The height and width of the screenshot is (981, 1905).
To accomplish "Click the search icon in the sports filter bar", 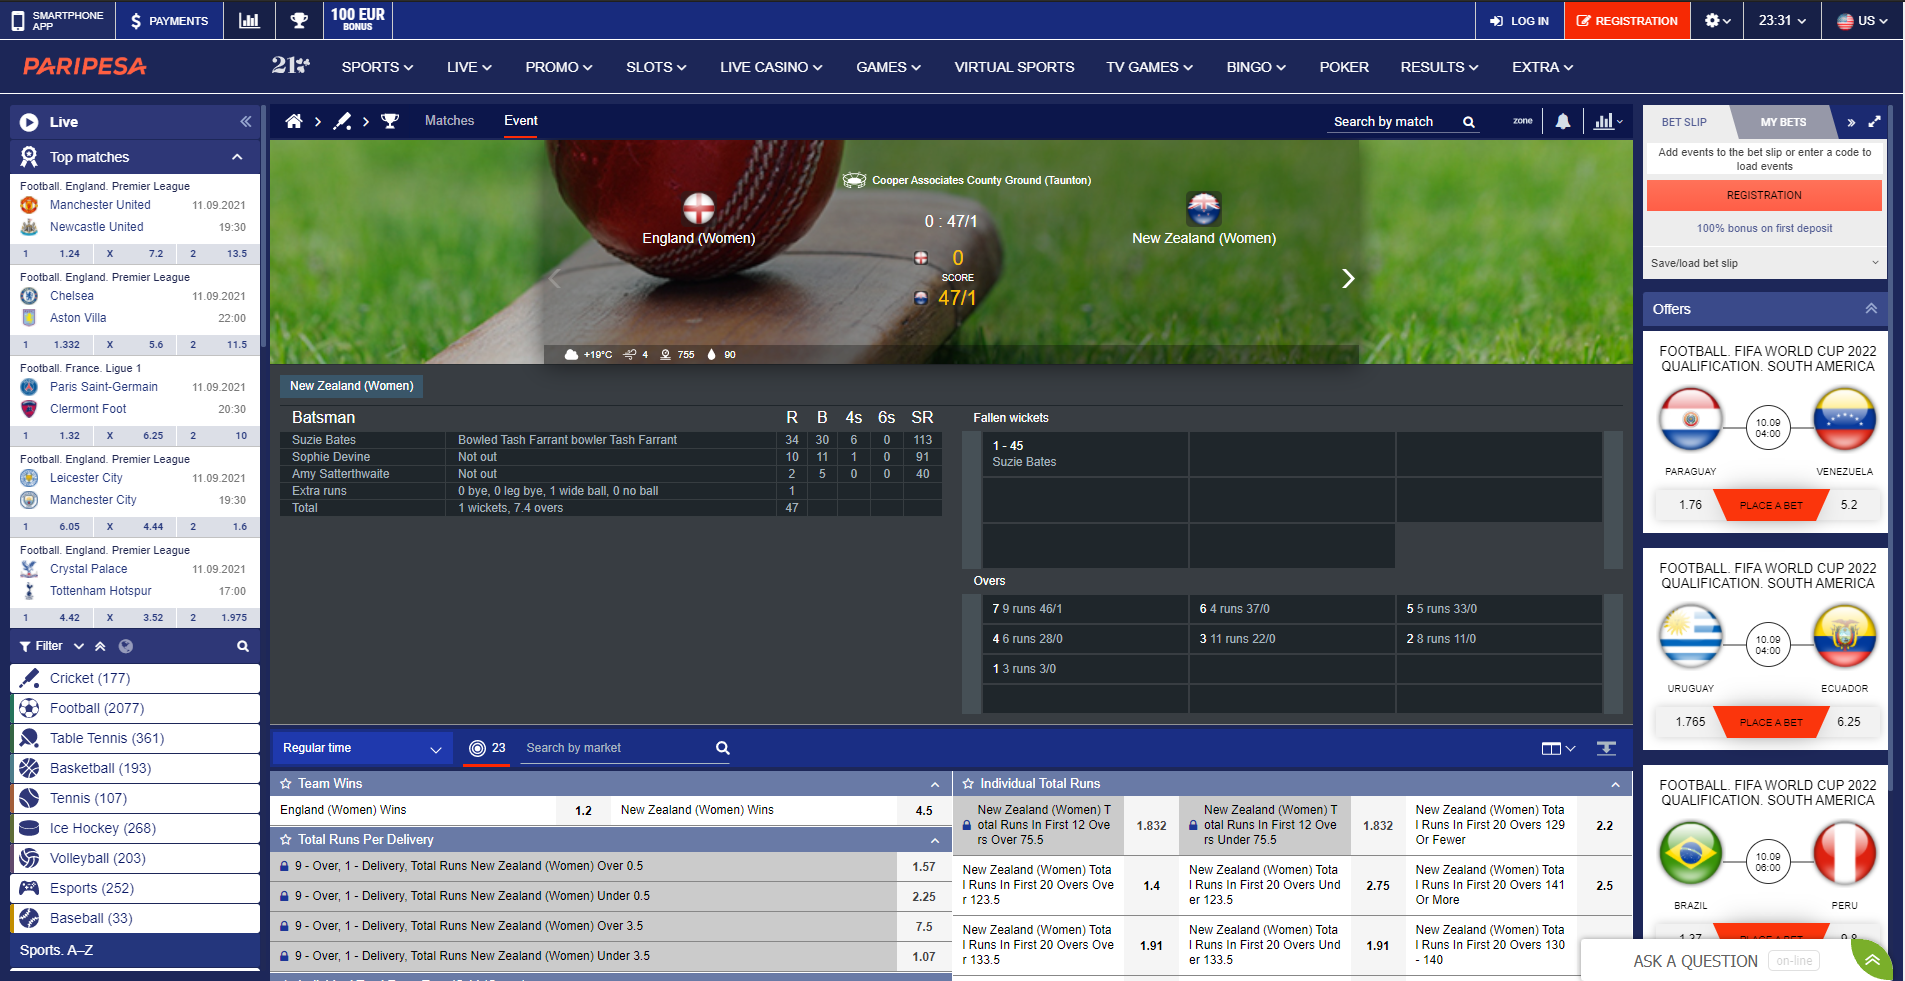I will point(242,646).
